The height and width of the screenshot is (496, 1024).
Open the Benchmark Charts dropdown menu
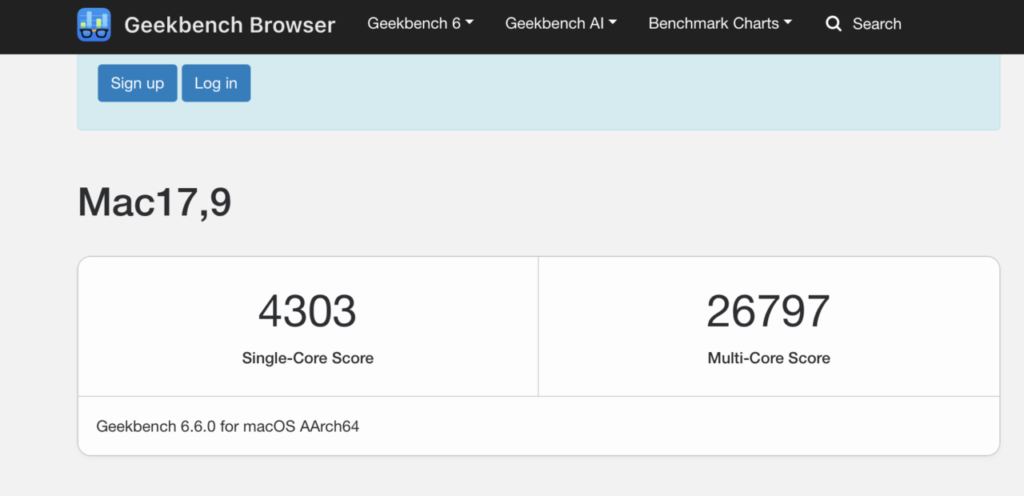[x=720, y=23]
